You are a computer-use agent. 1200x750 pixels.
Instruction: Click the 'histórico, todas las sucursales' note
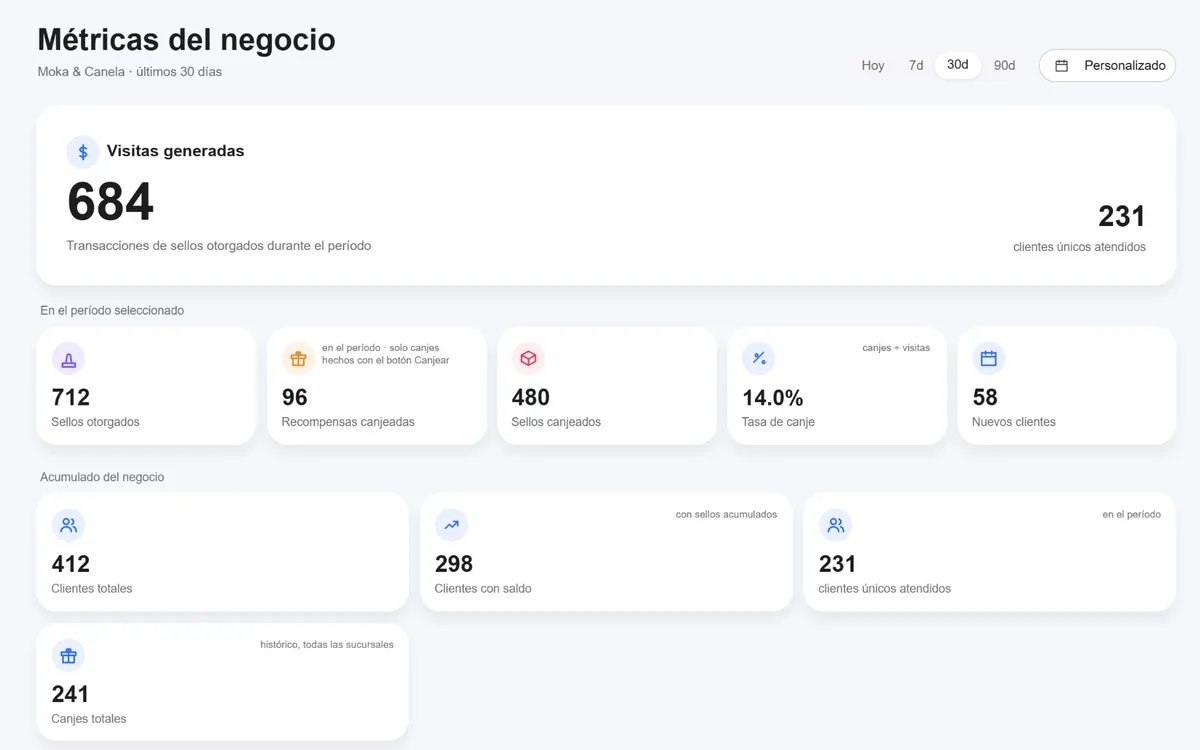(327, 645)
